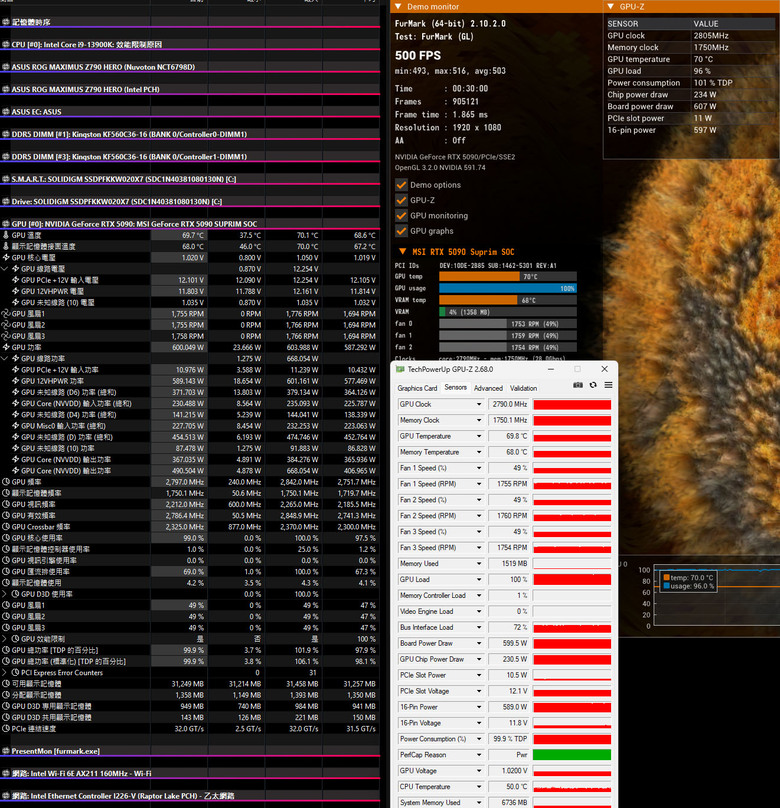Collapse the GPU 線路功率 tree group

tap(5, 359)
